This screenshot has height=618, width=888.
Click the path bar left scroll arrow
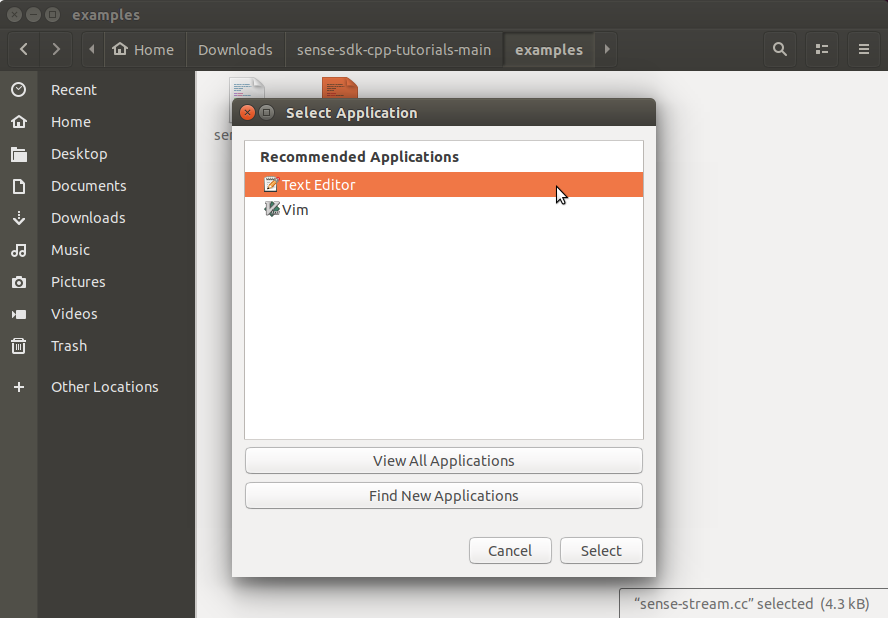pos(92,49)
